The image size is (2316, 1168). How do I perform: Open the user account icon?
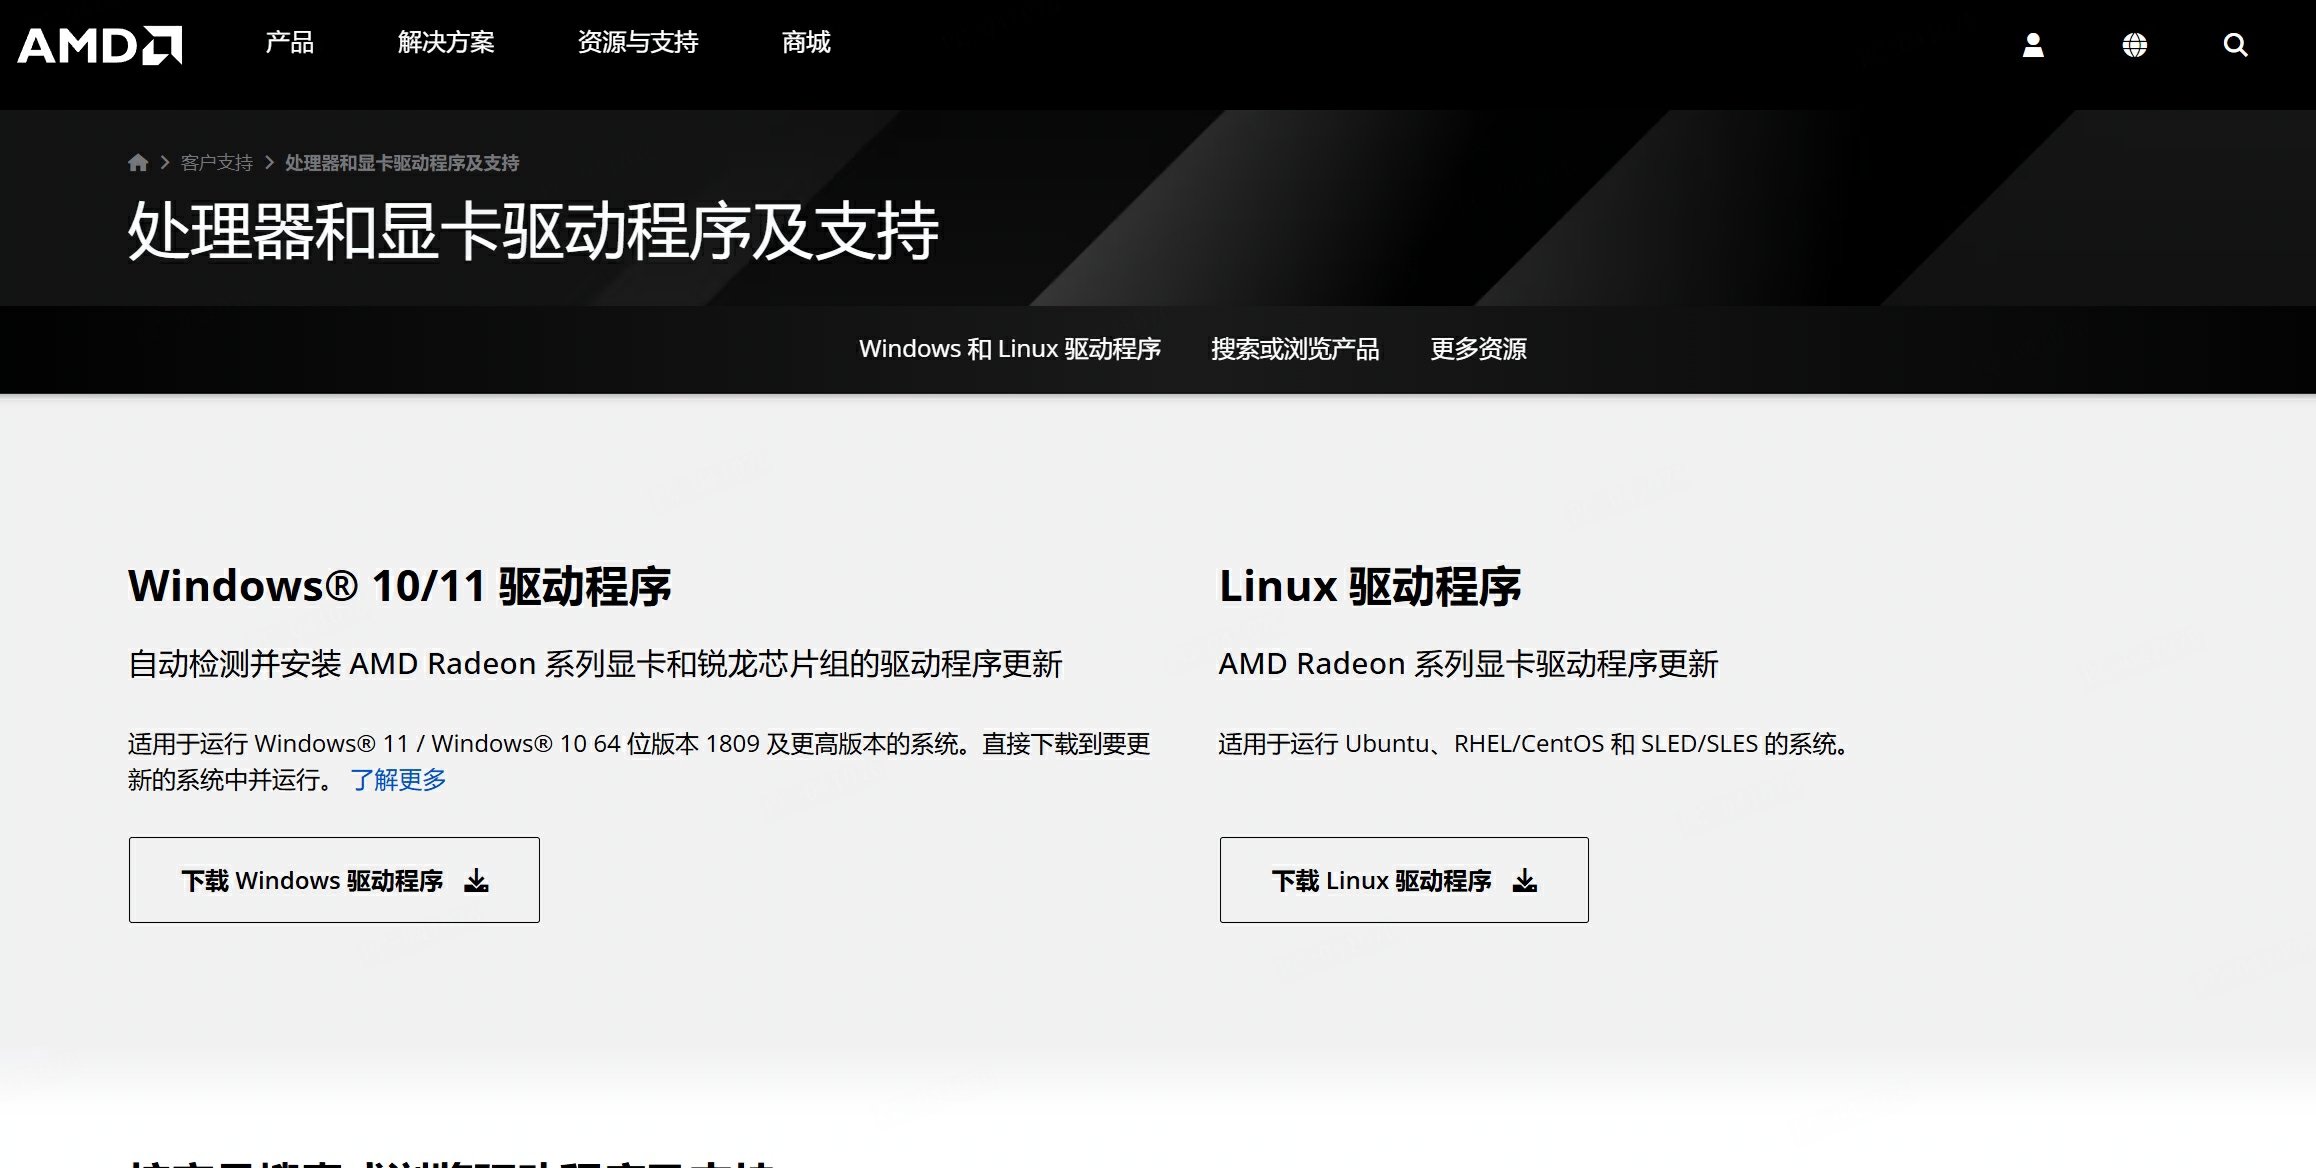point(2033,45)
